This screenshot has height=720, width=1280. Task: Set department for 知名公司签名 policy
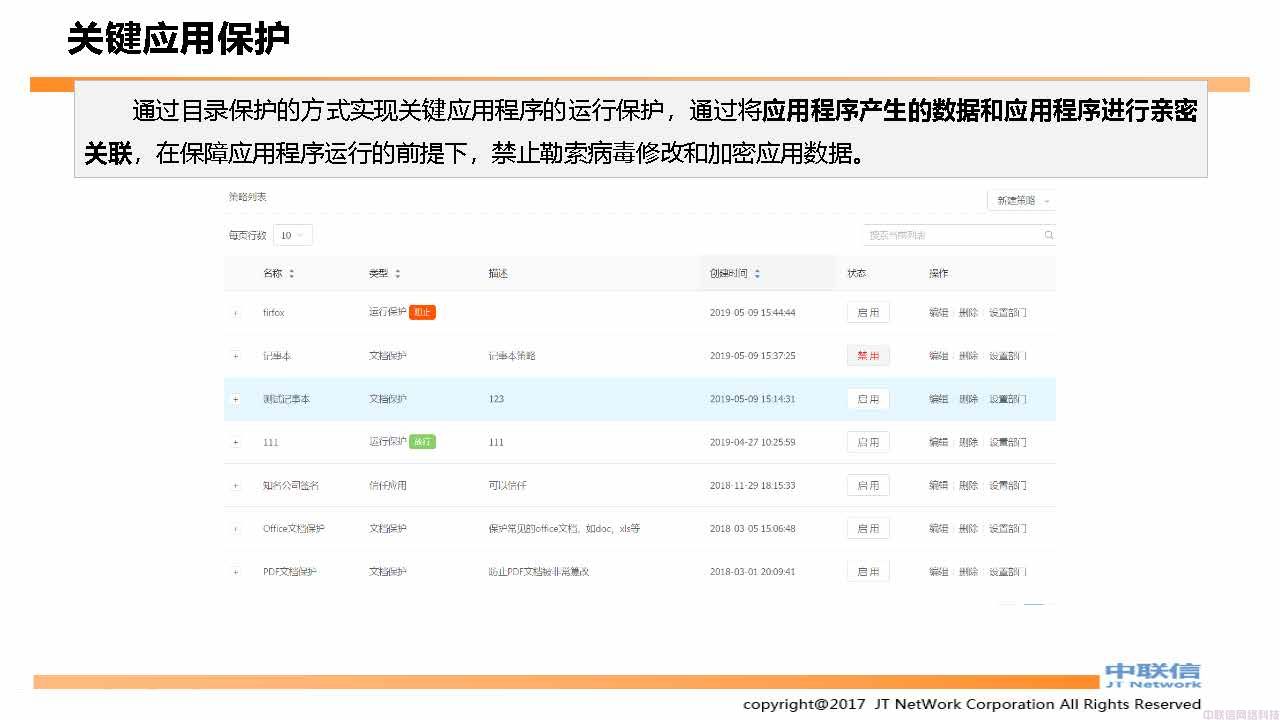[x=1008, y=485]
